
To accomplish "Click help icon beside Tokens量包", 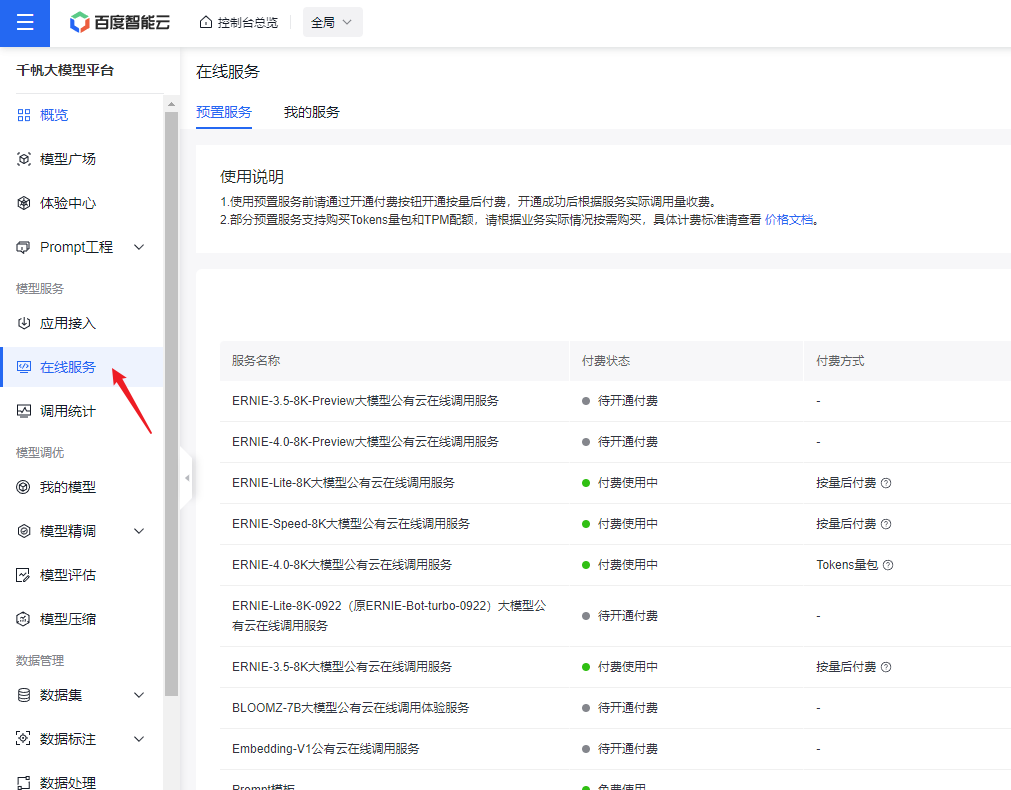I will (888, 565).
